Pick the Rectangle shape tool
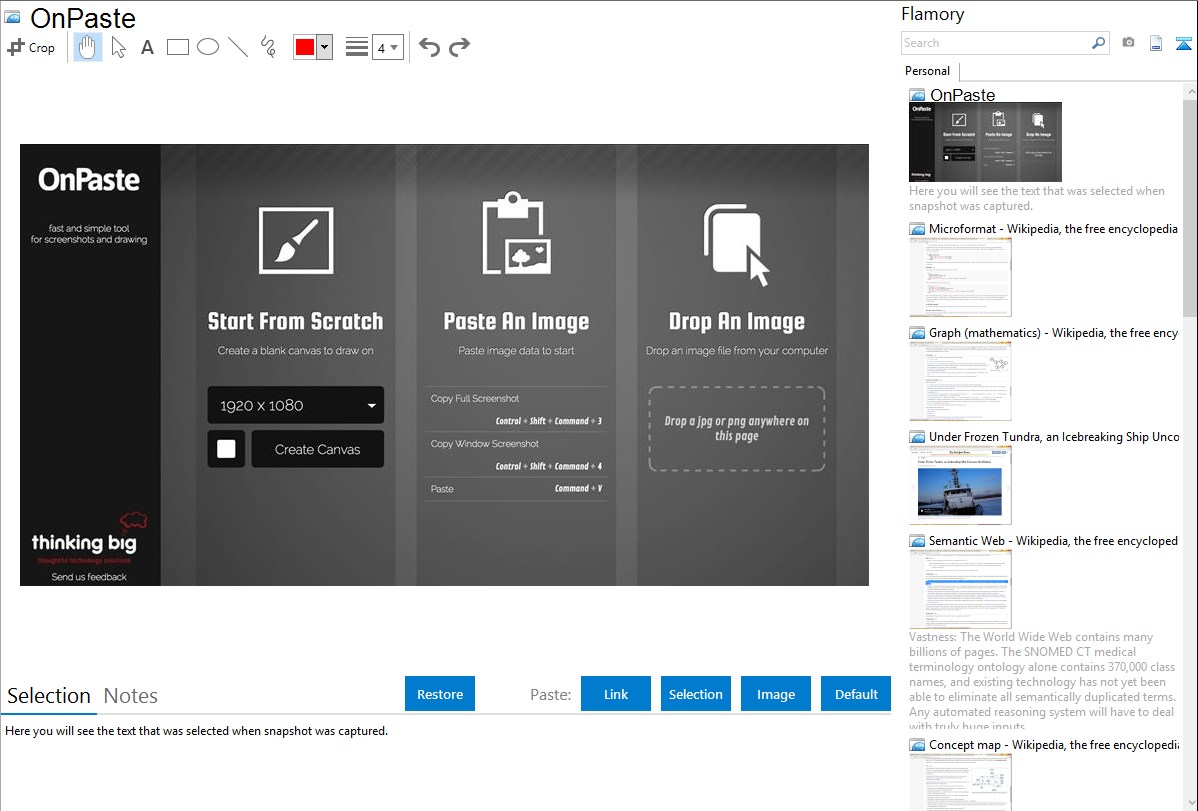The height and width of the screenshot is (811, 1198). 178,47
